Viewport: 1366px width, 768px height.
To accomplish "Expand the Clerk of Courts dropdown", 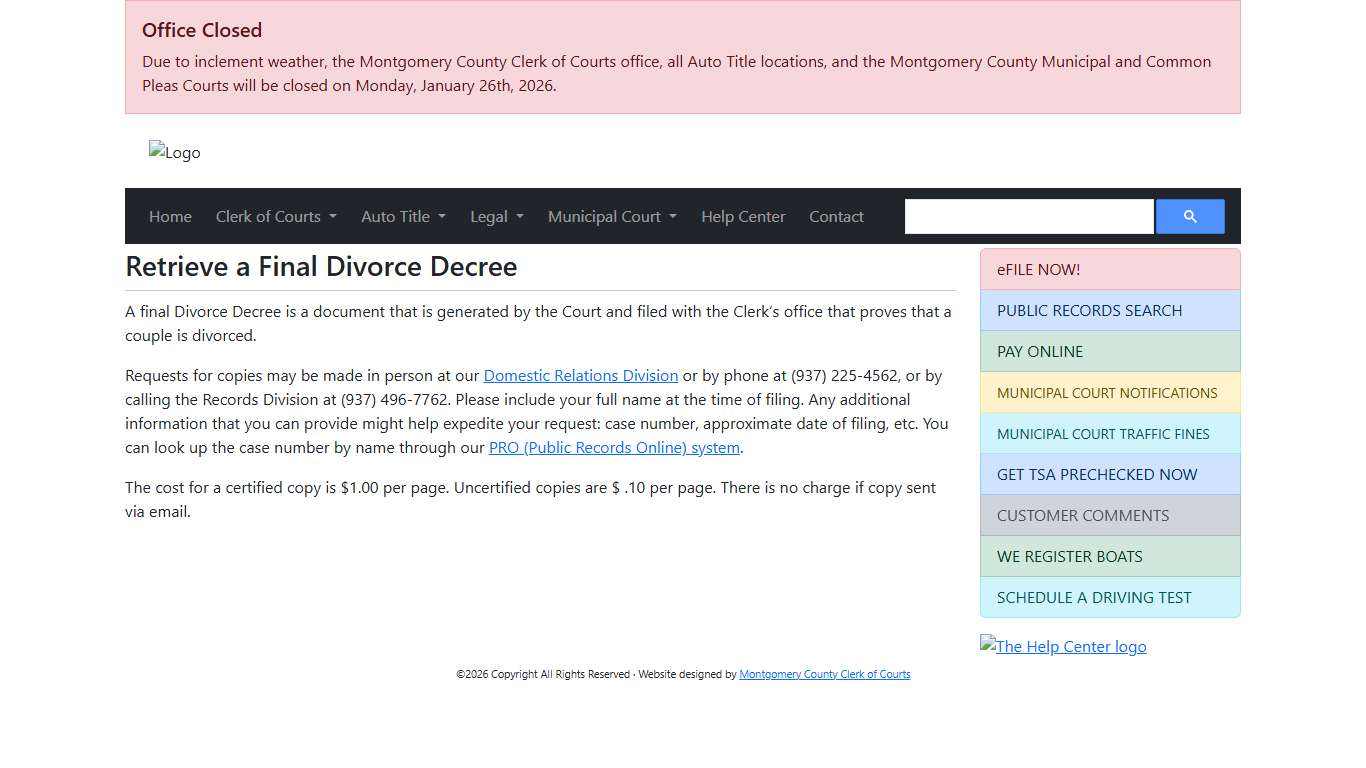I will pos(276,217).
